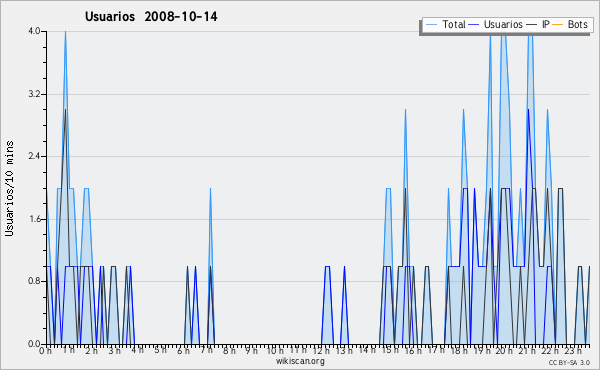Click the 'Usuarios/10 mins' y-axis label
Image resolution: width=600 pixels, height=370 pixels.
tap(9, 188)
